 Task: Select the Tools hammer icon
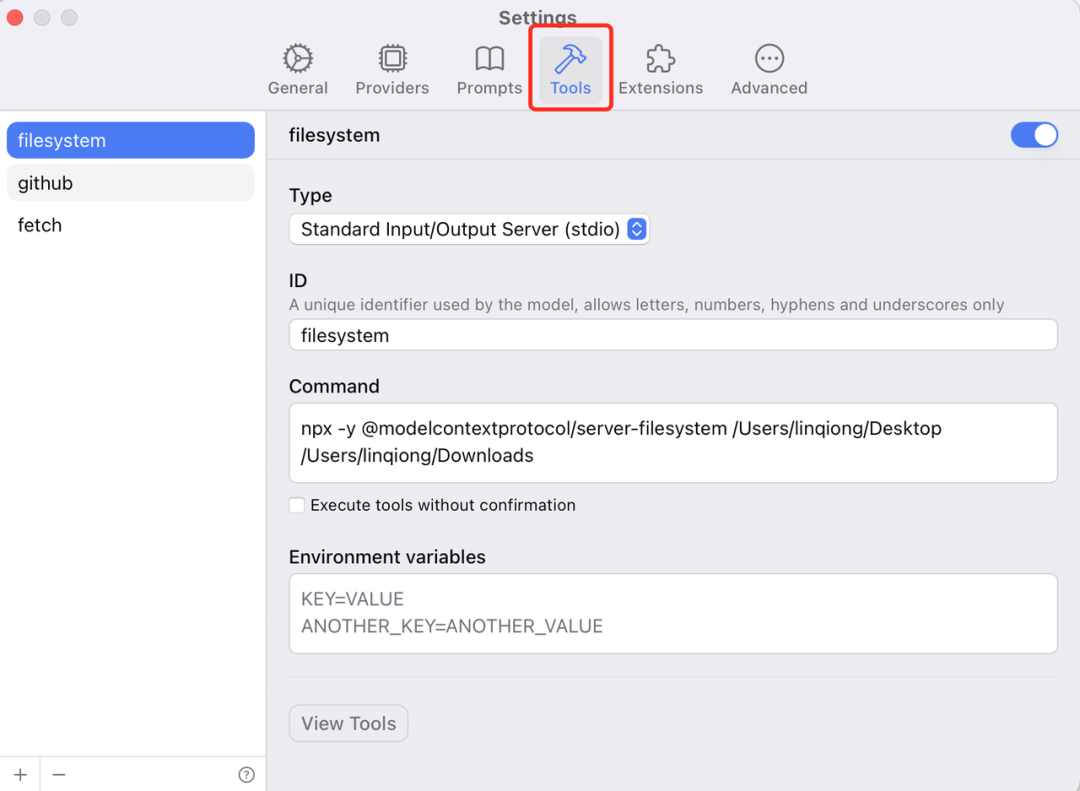click(570, 59)
